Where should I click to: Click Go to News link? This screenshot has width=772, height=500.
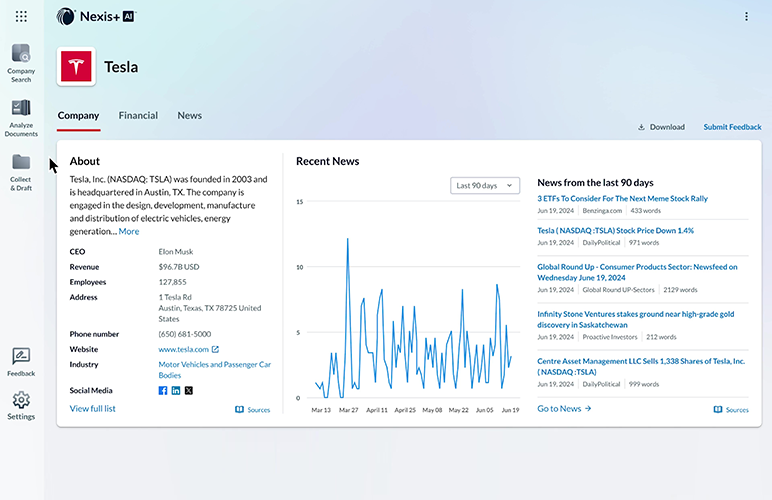pyautogui.click(x=564, y=408)
